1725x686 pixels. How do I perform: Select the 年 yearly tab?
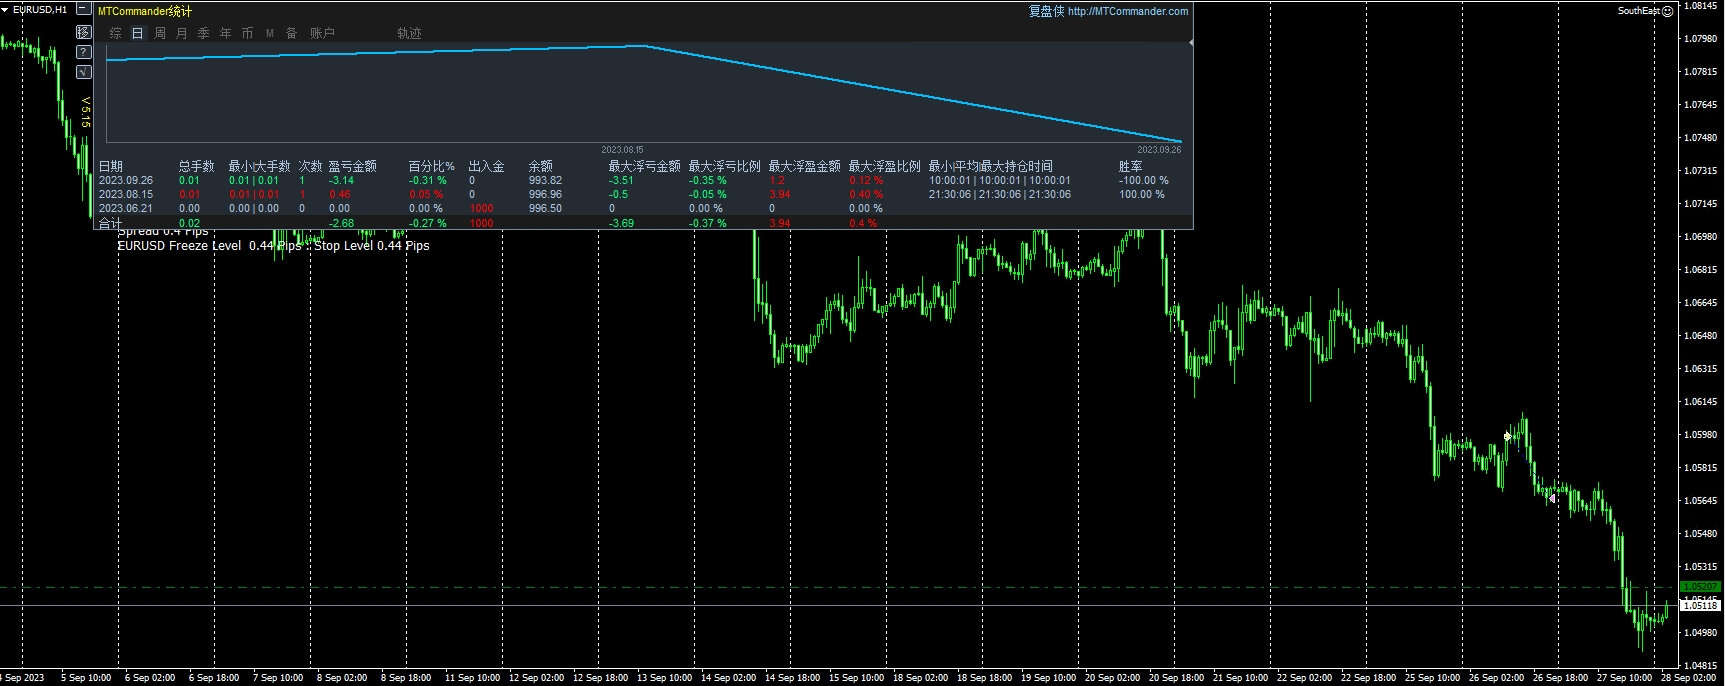(x=226, y=33)
